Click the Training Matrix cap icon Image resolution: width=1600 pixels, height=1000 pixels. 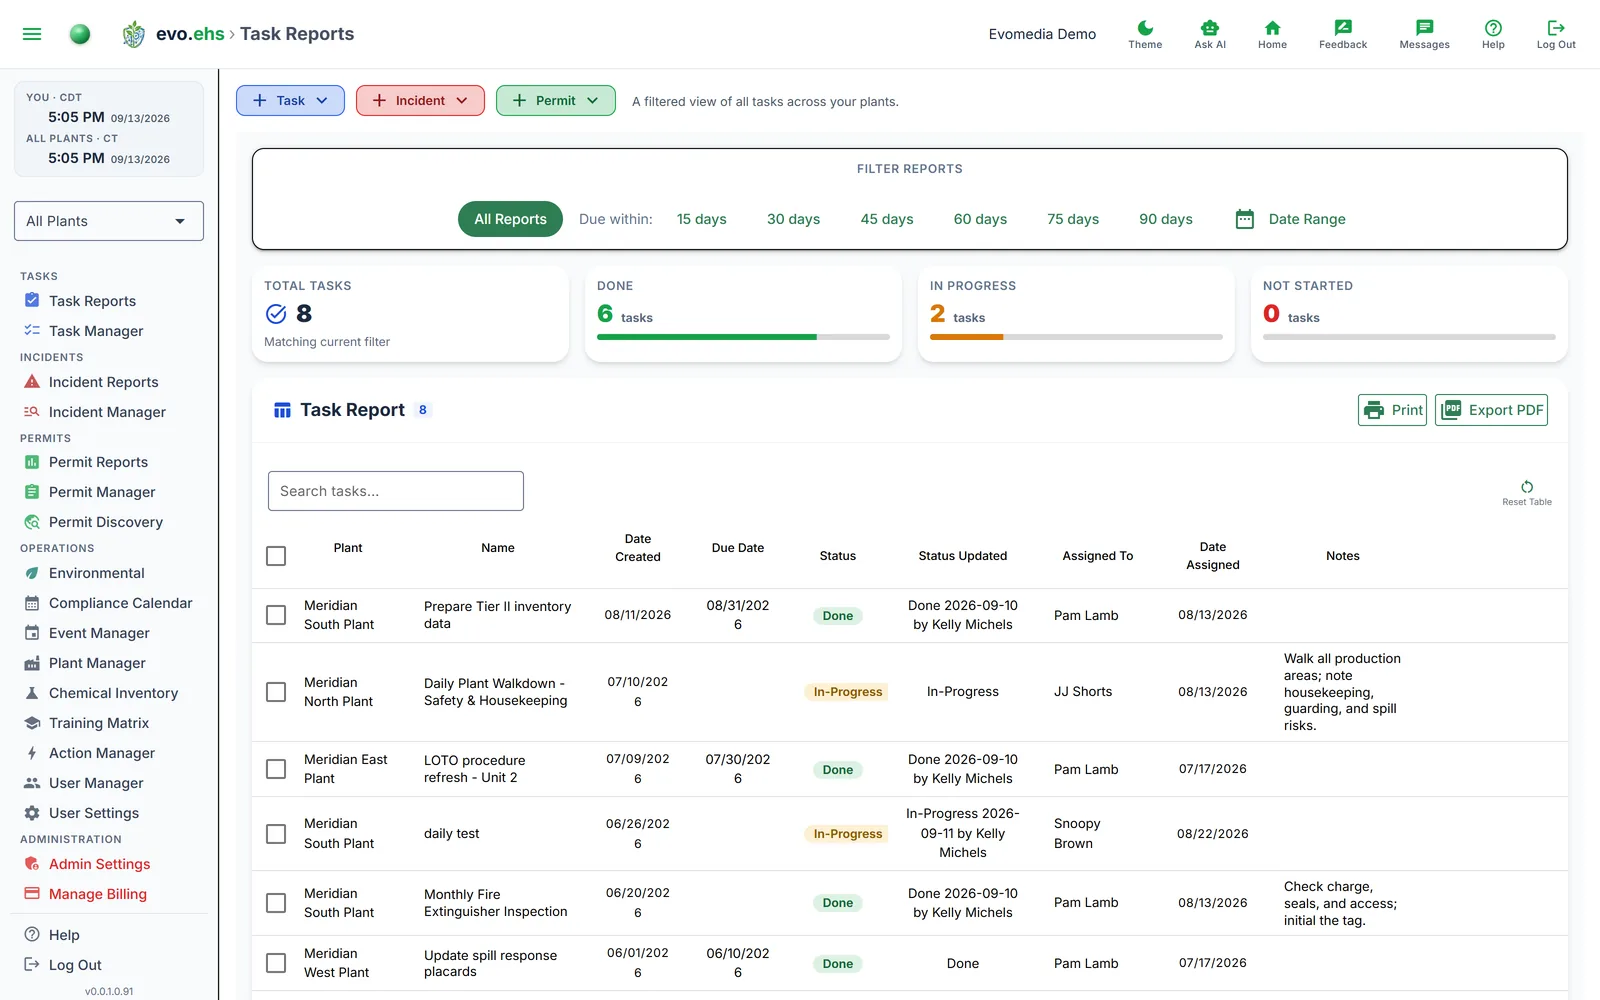point(32,723)
